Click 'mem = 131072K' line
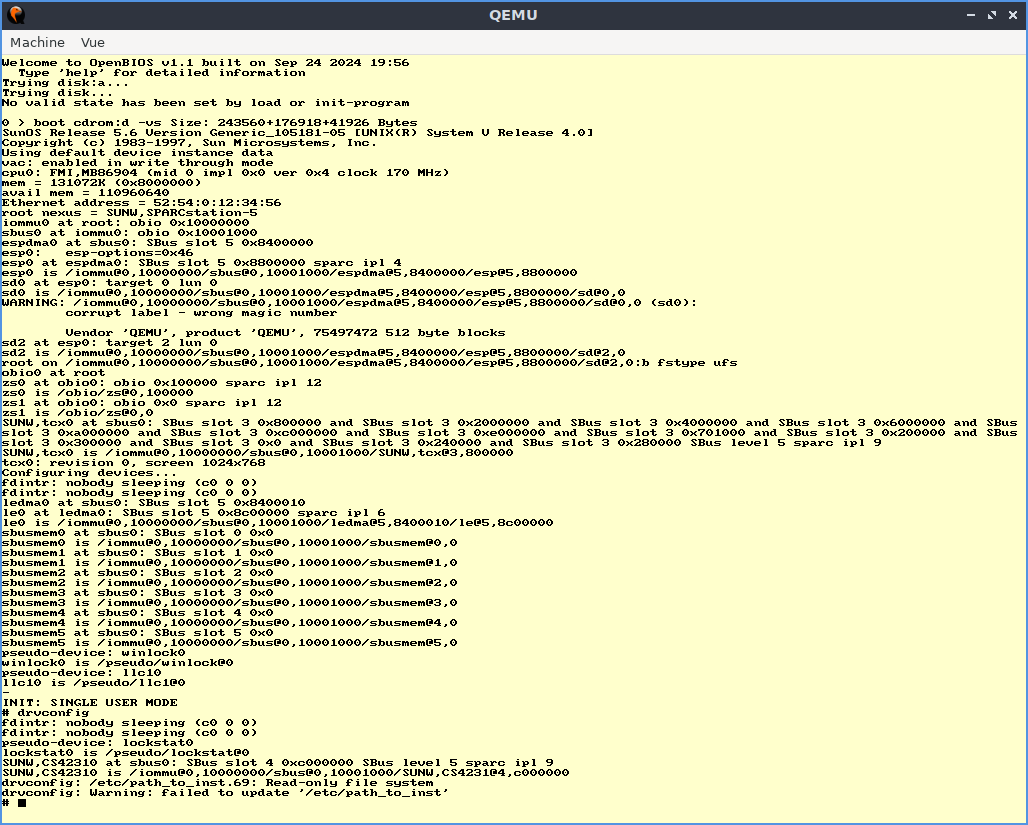The height and width of the screenshot is (825, 1028). coord(102,183)
